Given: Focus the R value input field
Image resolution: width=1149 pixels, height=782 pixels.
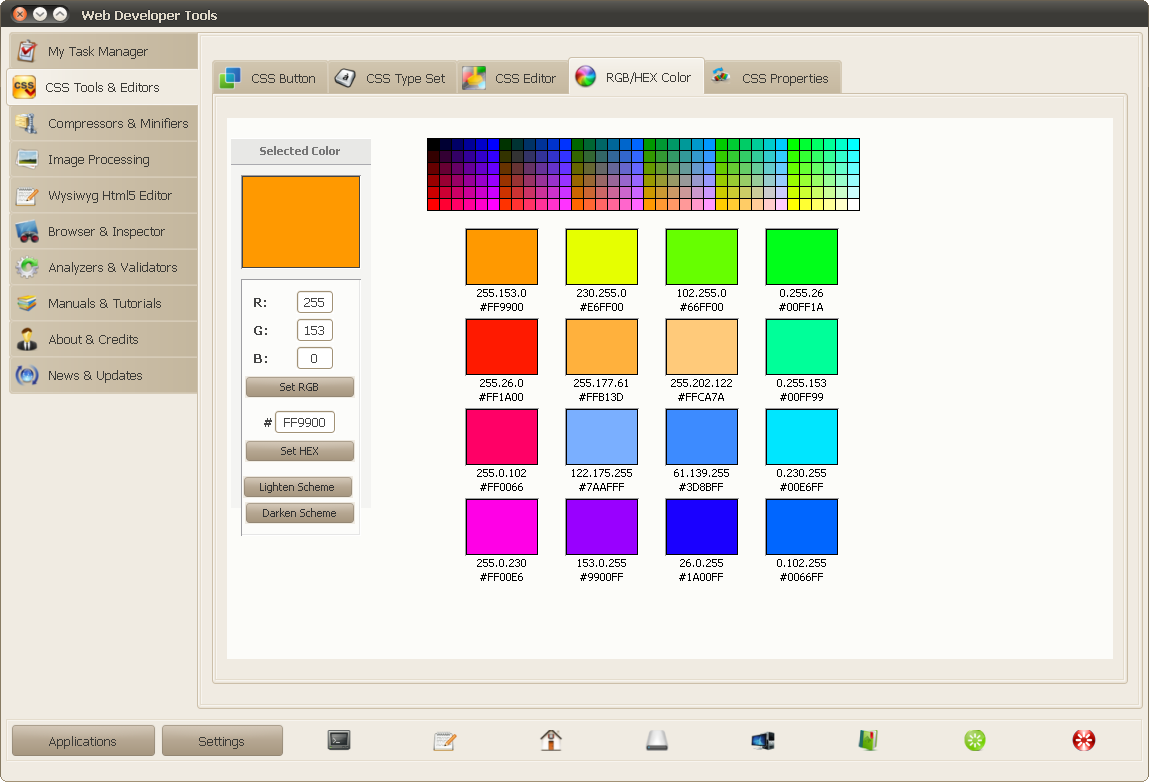Looking at the screenshot, I should click(x=314, y=302).
